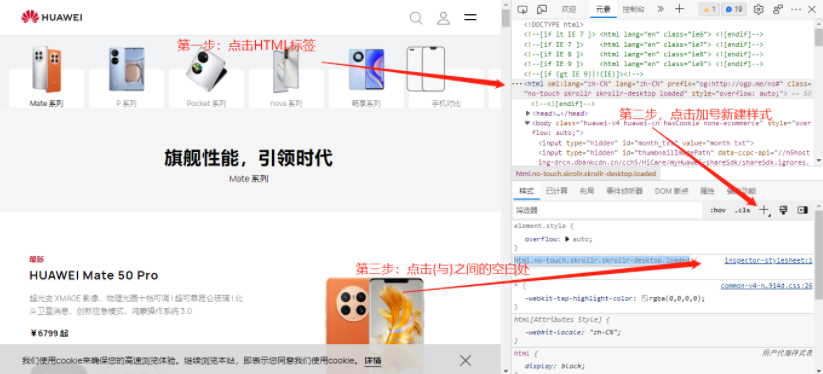The height and width of the screenshot is (374, 823).
Task: Open the search icon on Huawei page
Action: pos(416,18)
